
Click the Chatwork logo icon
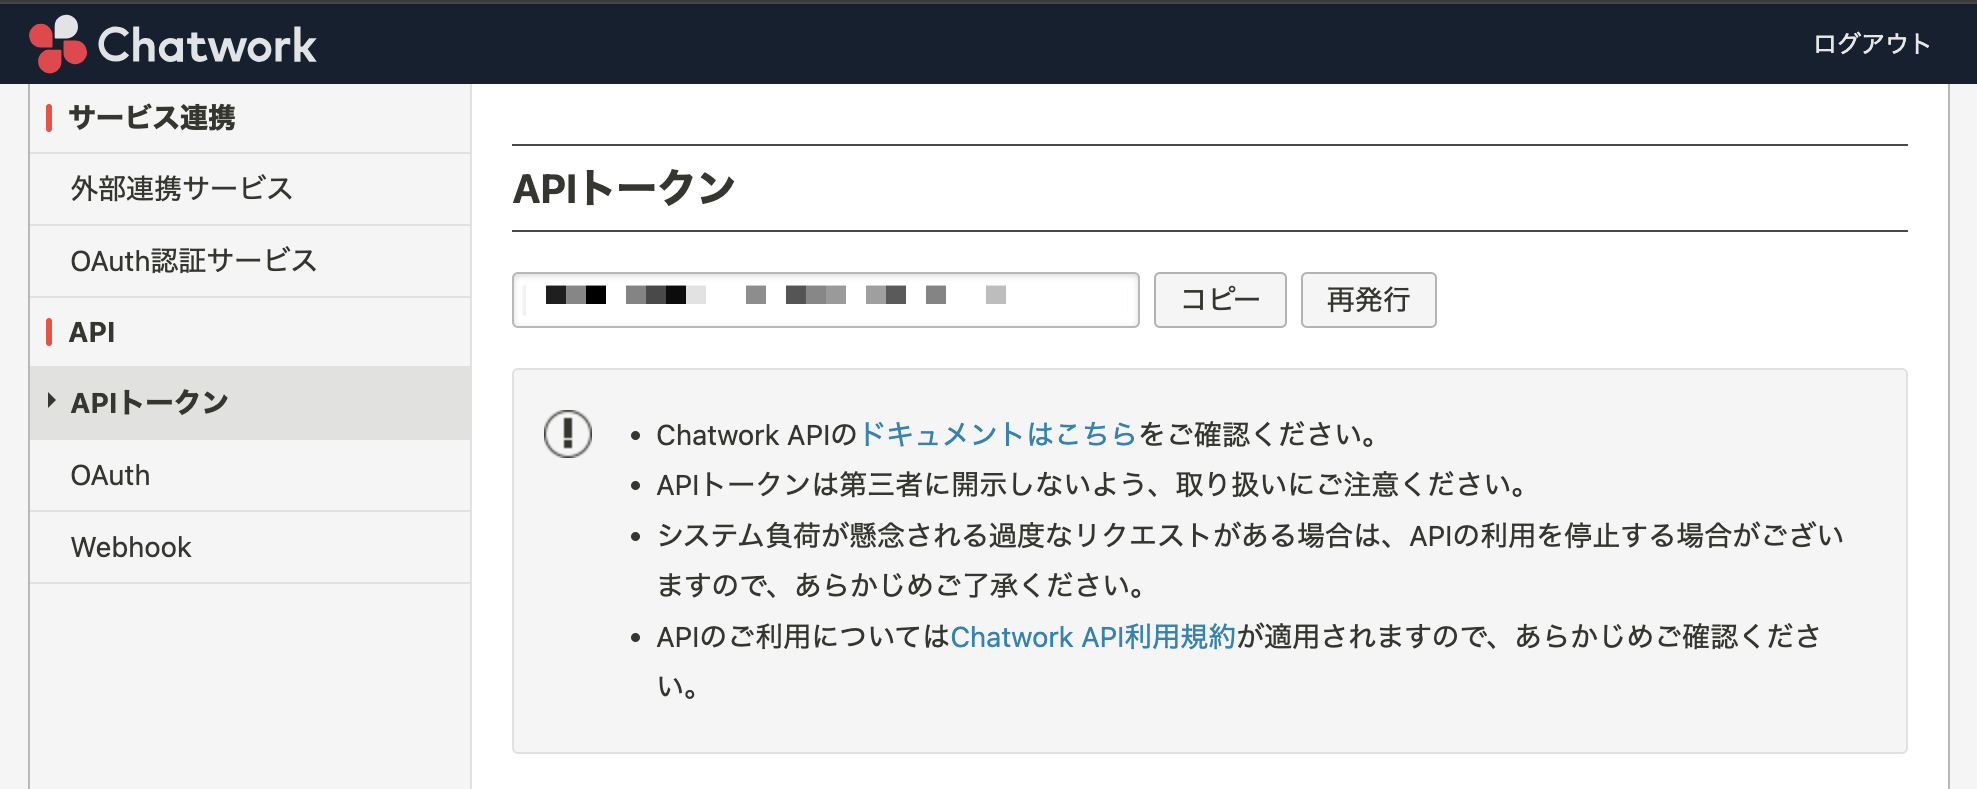click(58, 44)
